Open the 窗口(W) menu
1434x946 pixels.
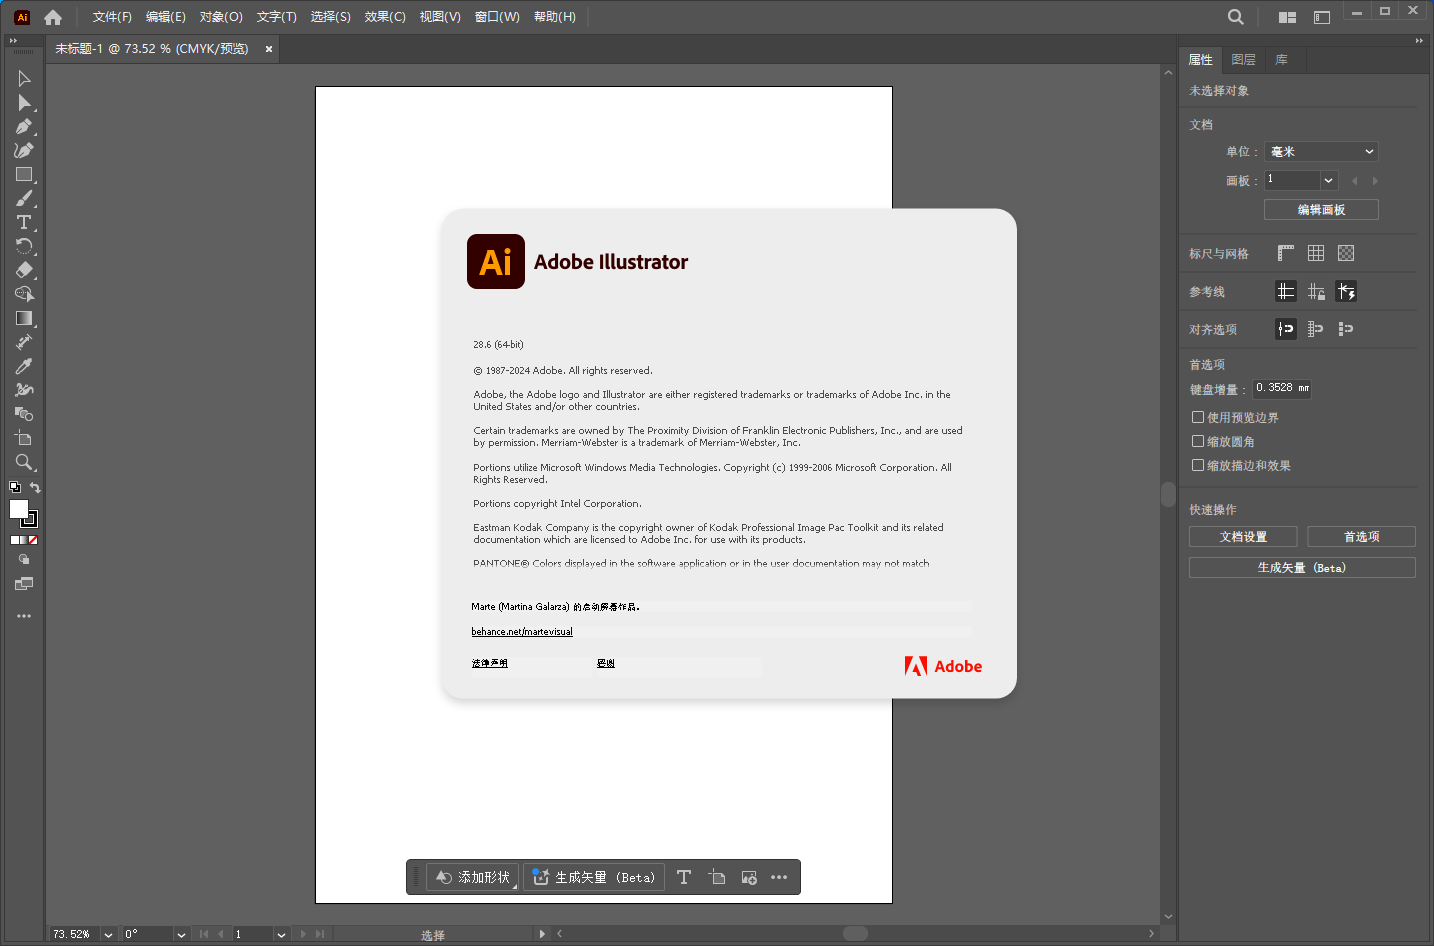click(x=497, y=17)
